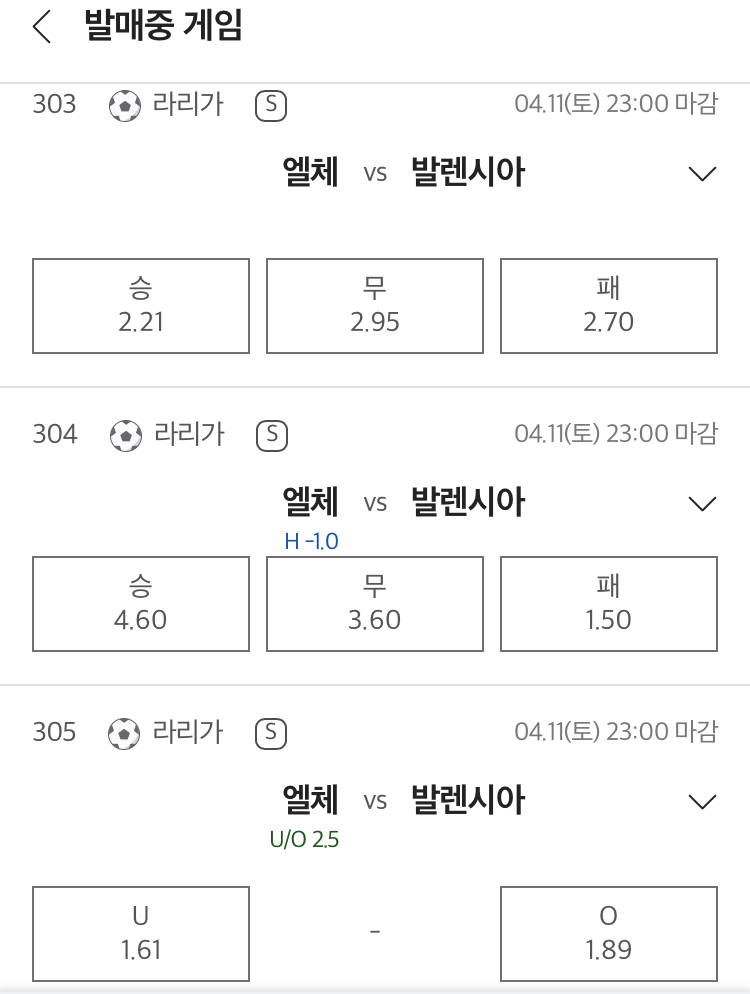Choose handicap 패 at odds 1.50

609,604
